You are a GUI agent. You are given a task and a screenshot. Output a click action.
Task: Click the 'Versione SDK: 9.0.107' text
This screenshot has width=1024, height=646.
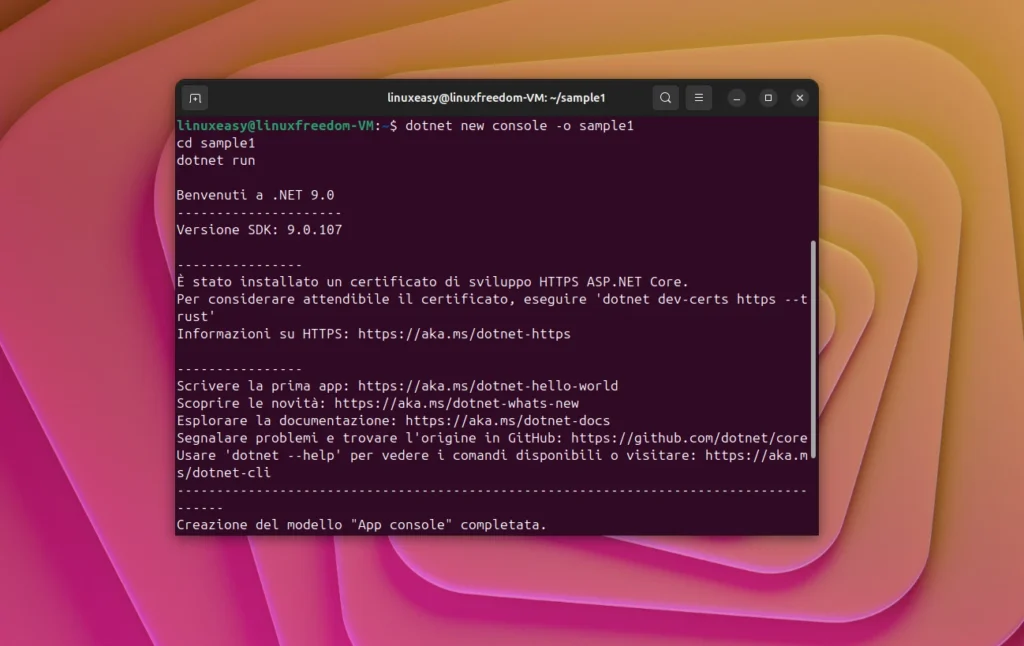[x=261, y=229]
